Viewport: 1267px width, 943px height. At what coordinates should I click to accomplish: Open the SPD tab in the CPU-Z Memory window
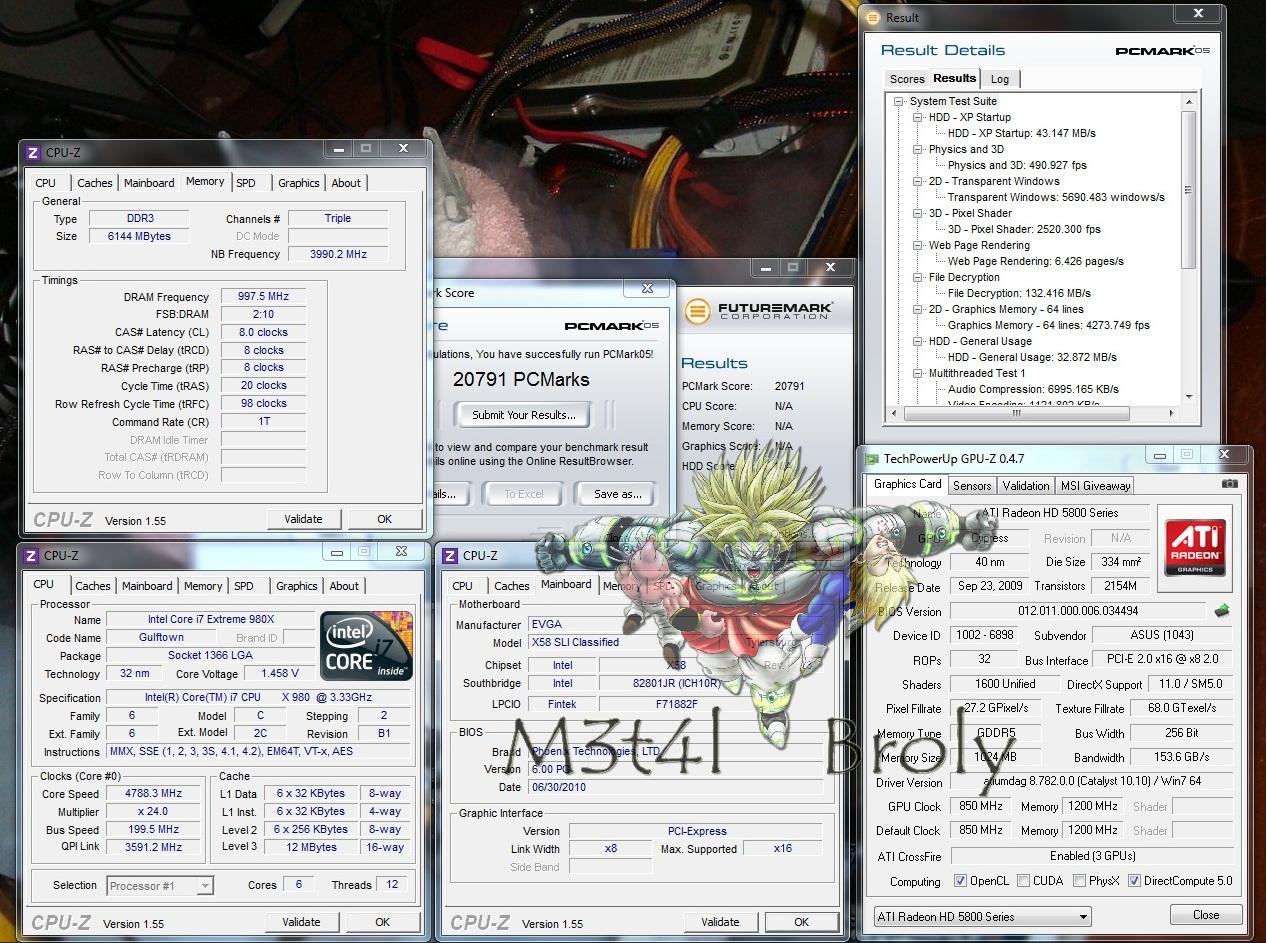pyautogui.click(x=245, y=183)
